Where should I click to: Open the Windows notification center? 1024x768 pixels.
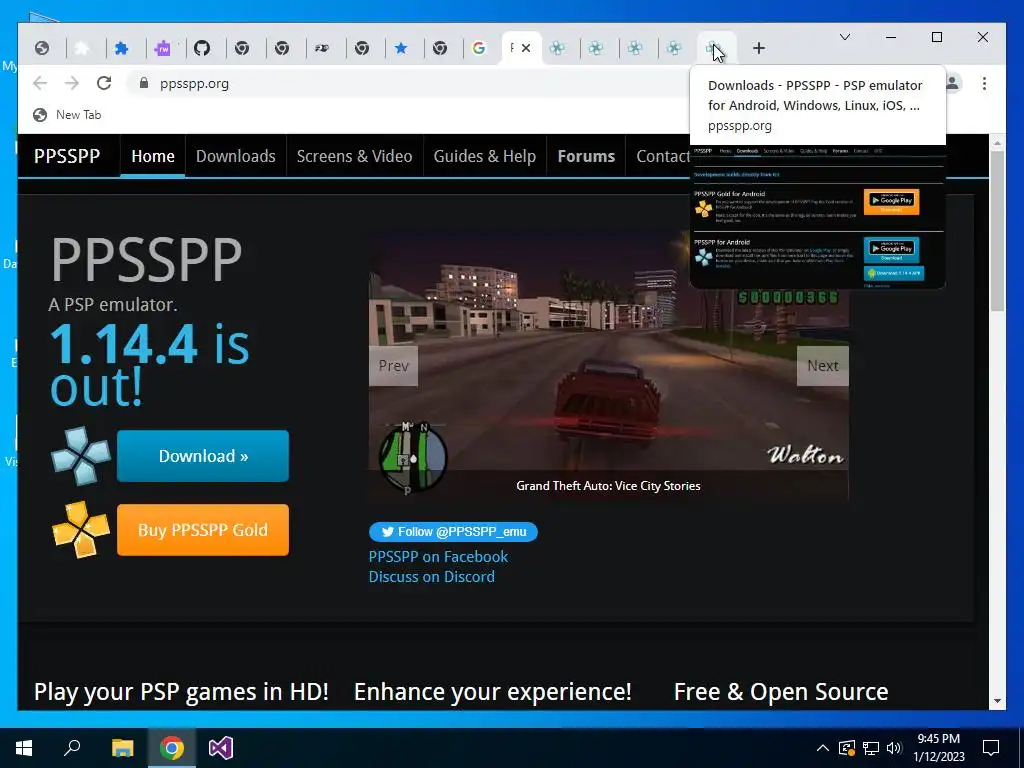coord(991,748)
